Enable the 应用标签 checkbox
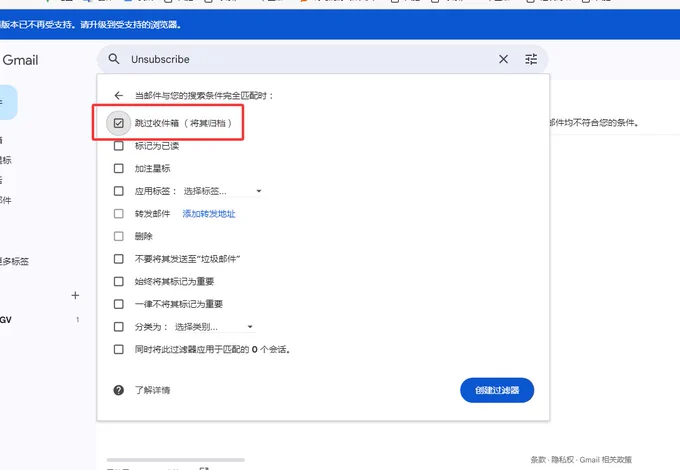680x470 pixels. point(118,191)
